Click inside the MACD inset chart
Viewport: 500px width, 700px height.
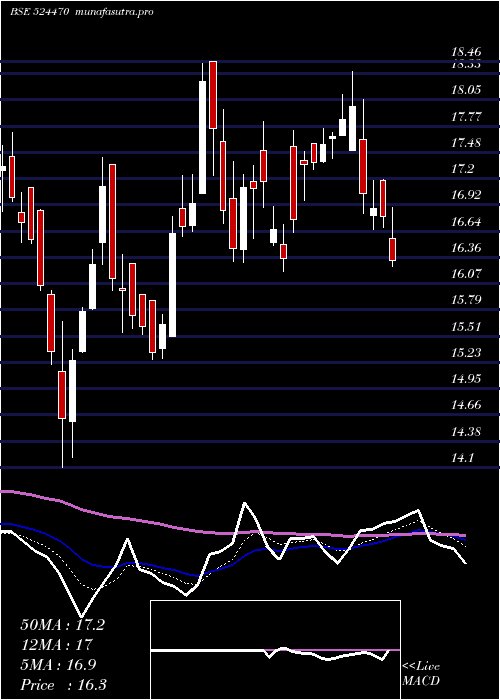pos(275,650)
